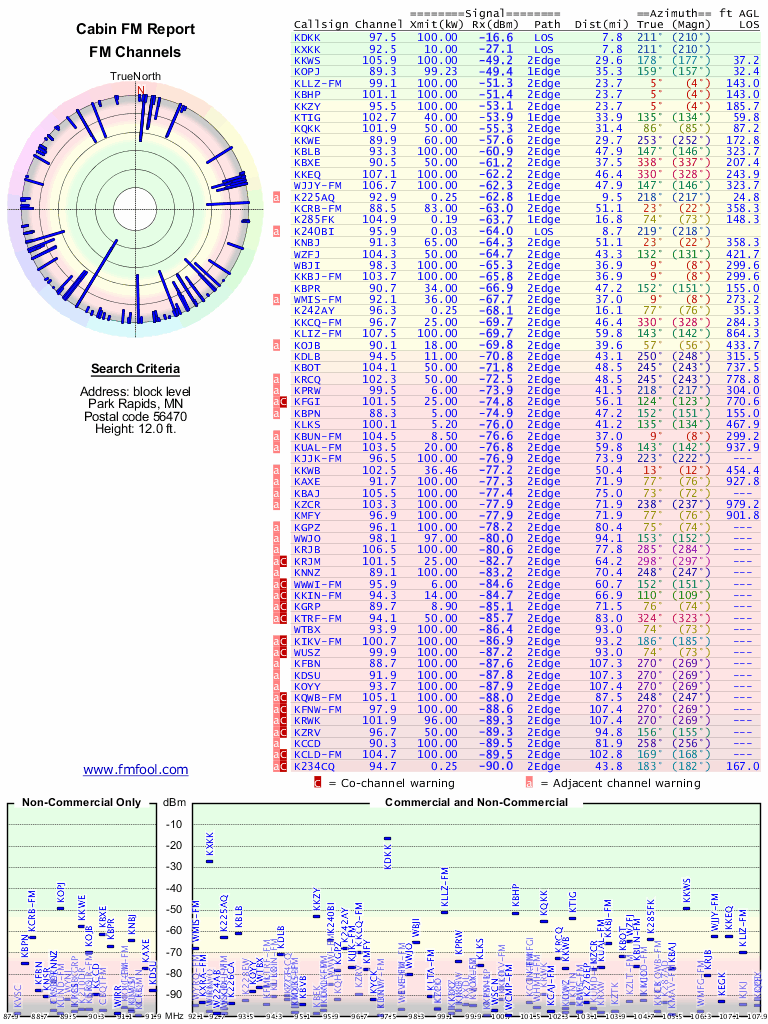Click adjacent channel warning icon beside K225AQ
The width and height of the screenshot is (768, 1024).
click(x=276, y=197)
